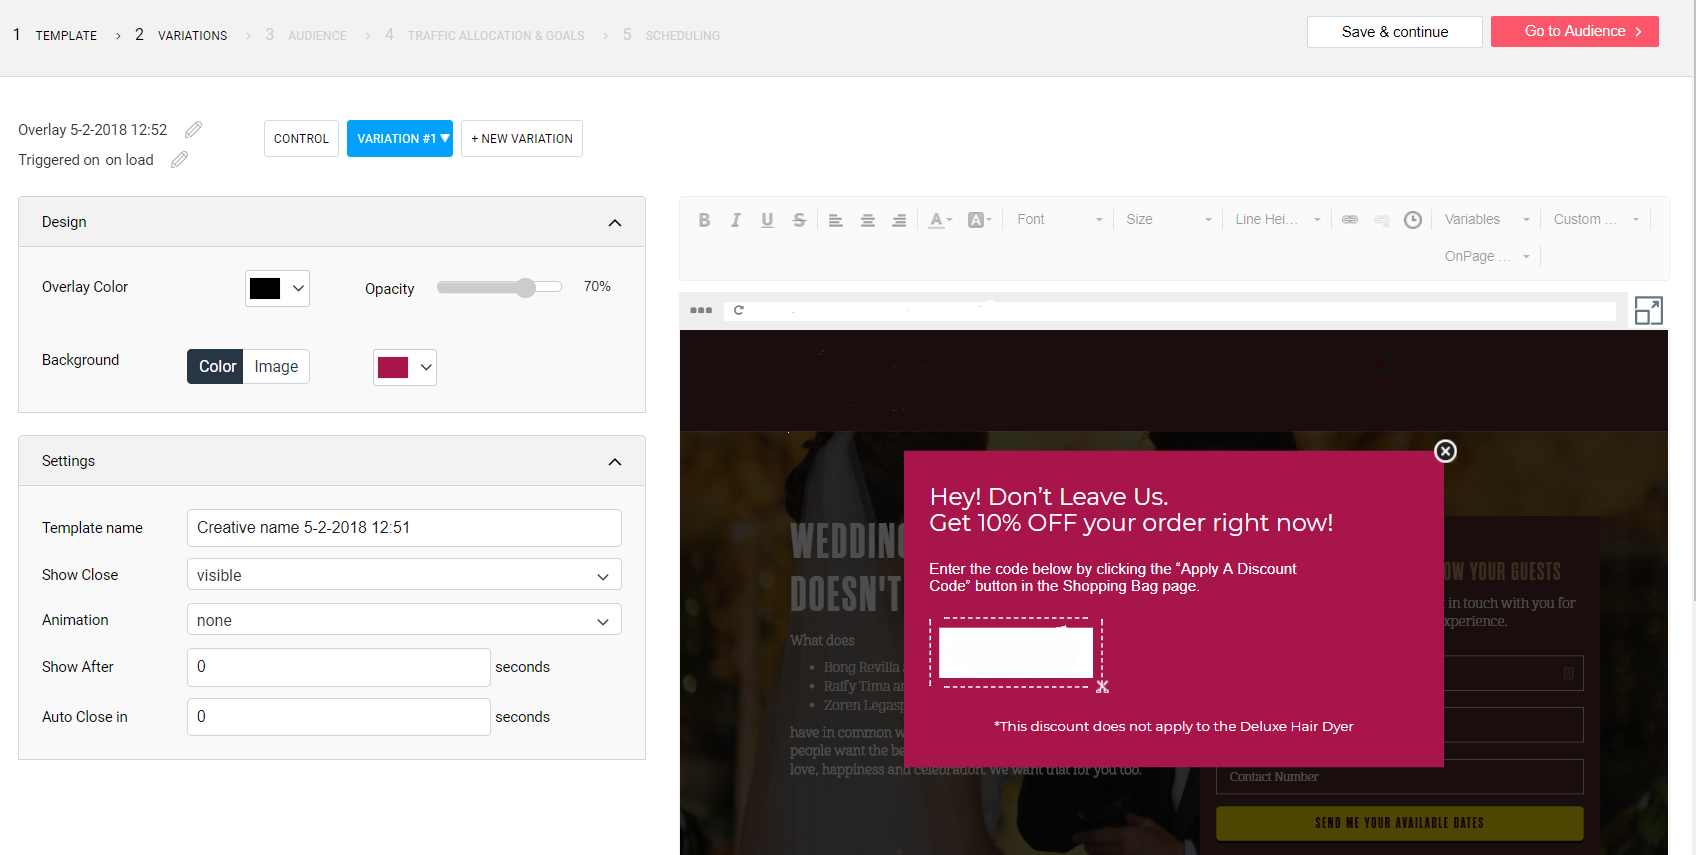Open the Animation dropdown

[404, 620]
